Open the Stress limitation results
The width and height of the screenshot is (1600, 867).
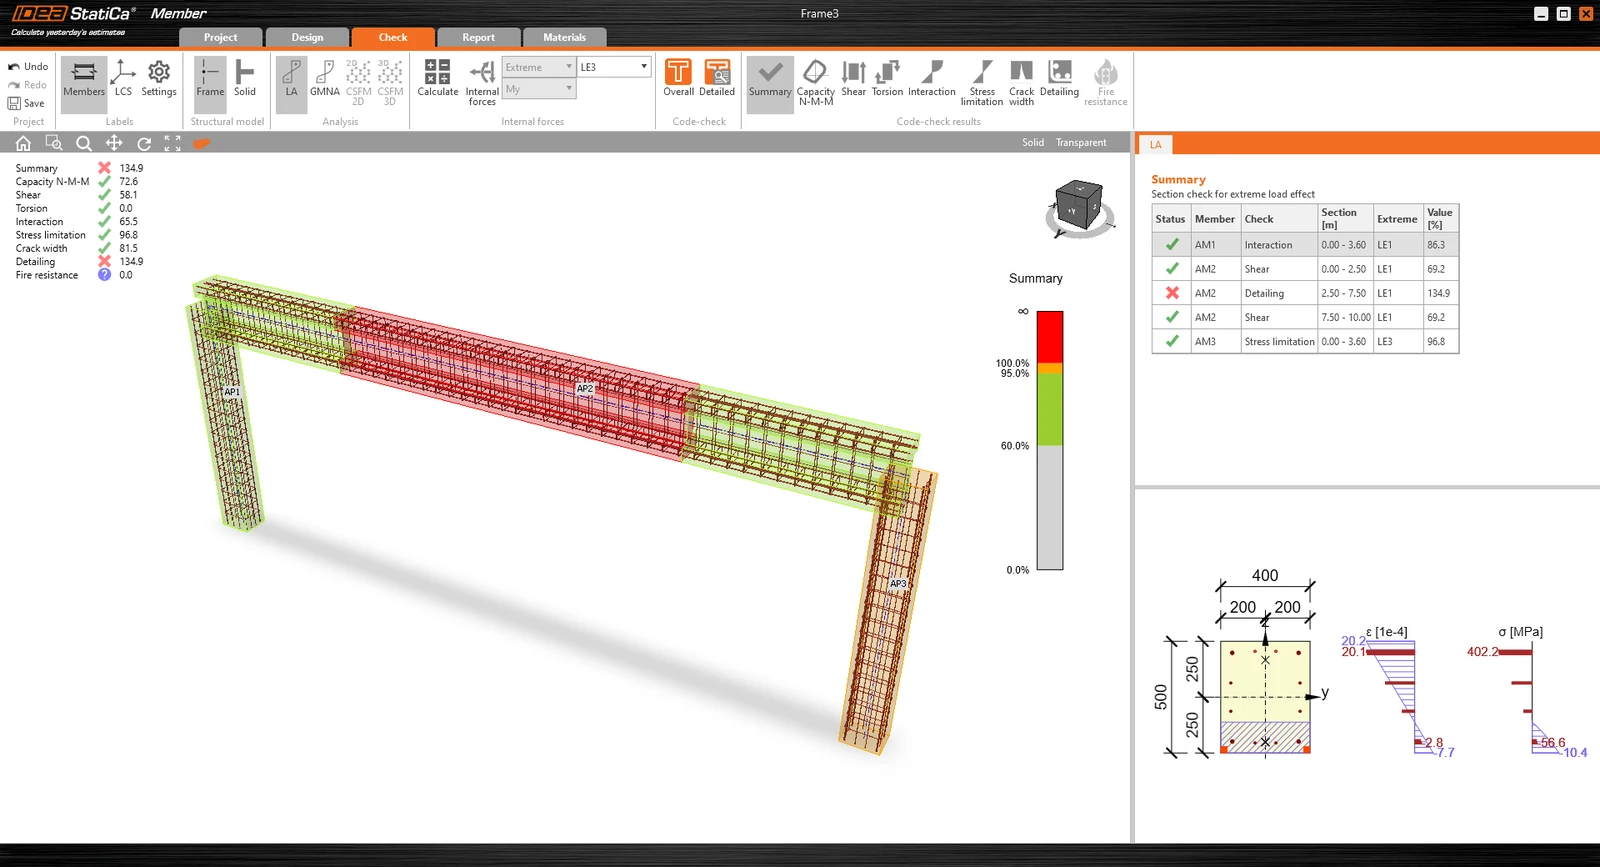(x=982, y=83)
